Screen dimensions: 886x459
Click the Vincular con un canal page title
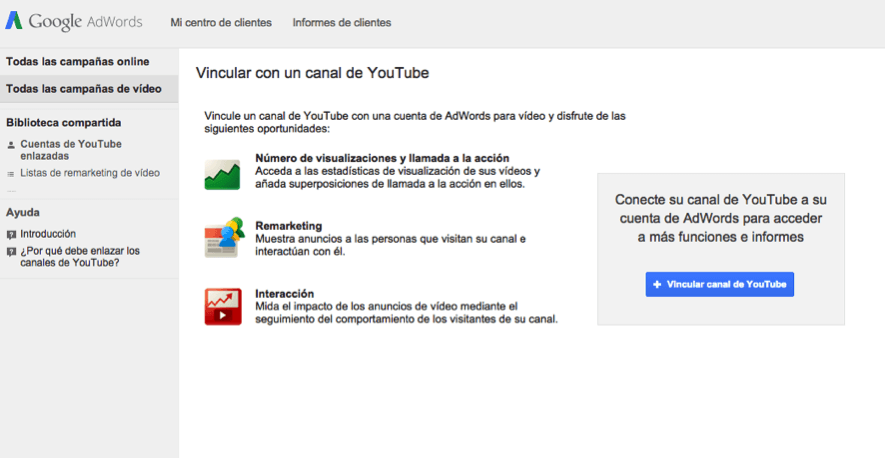(312, 73)
